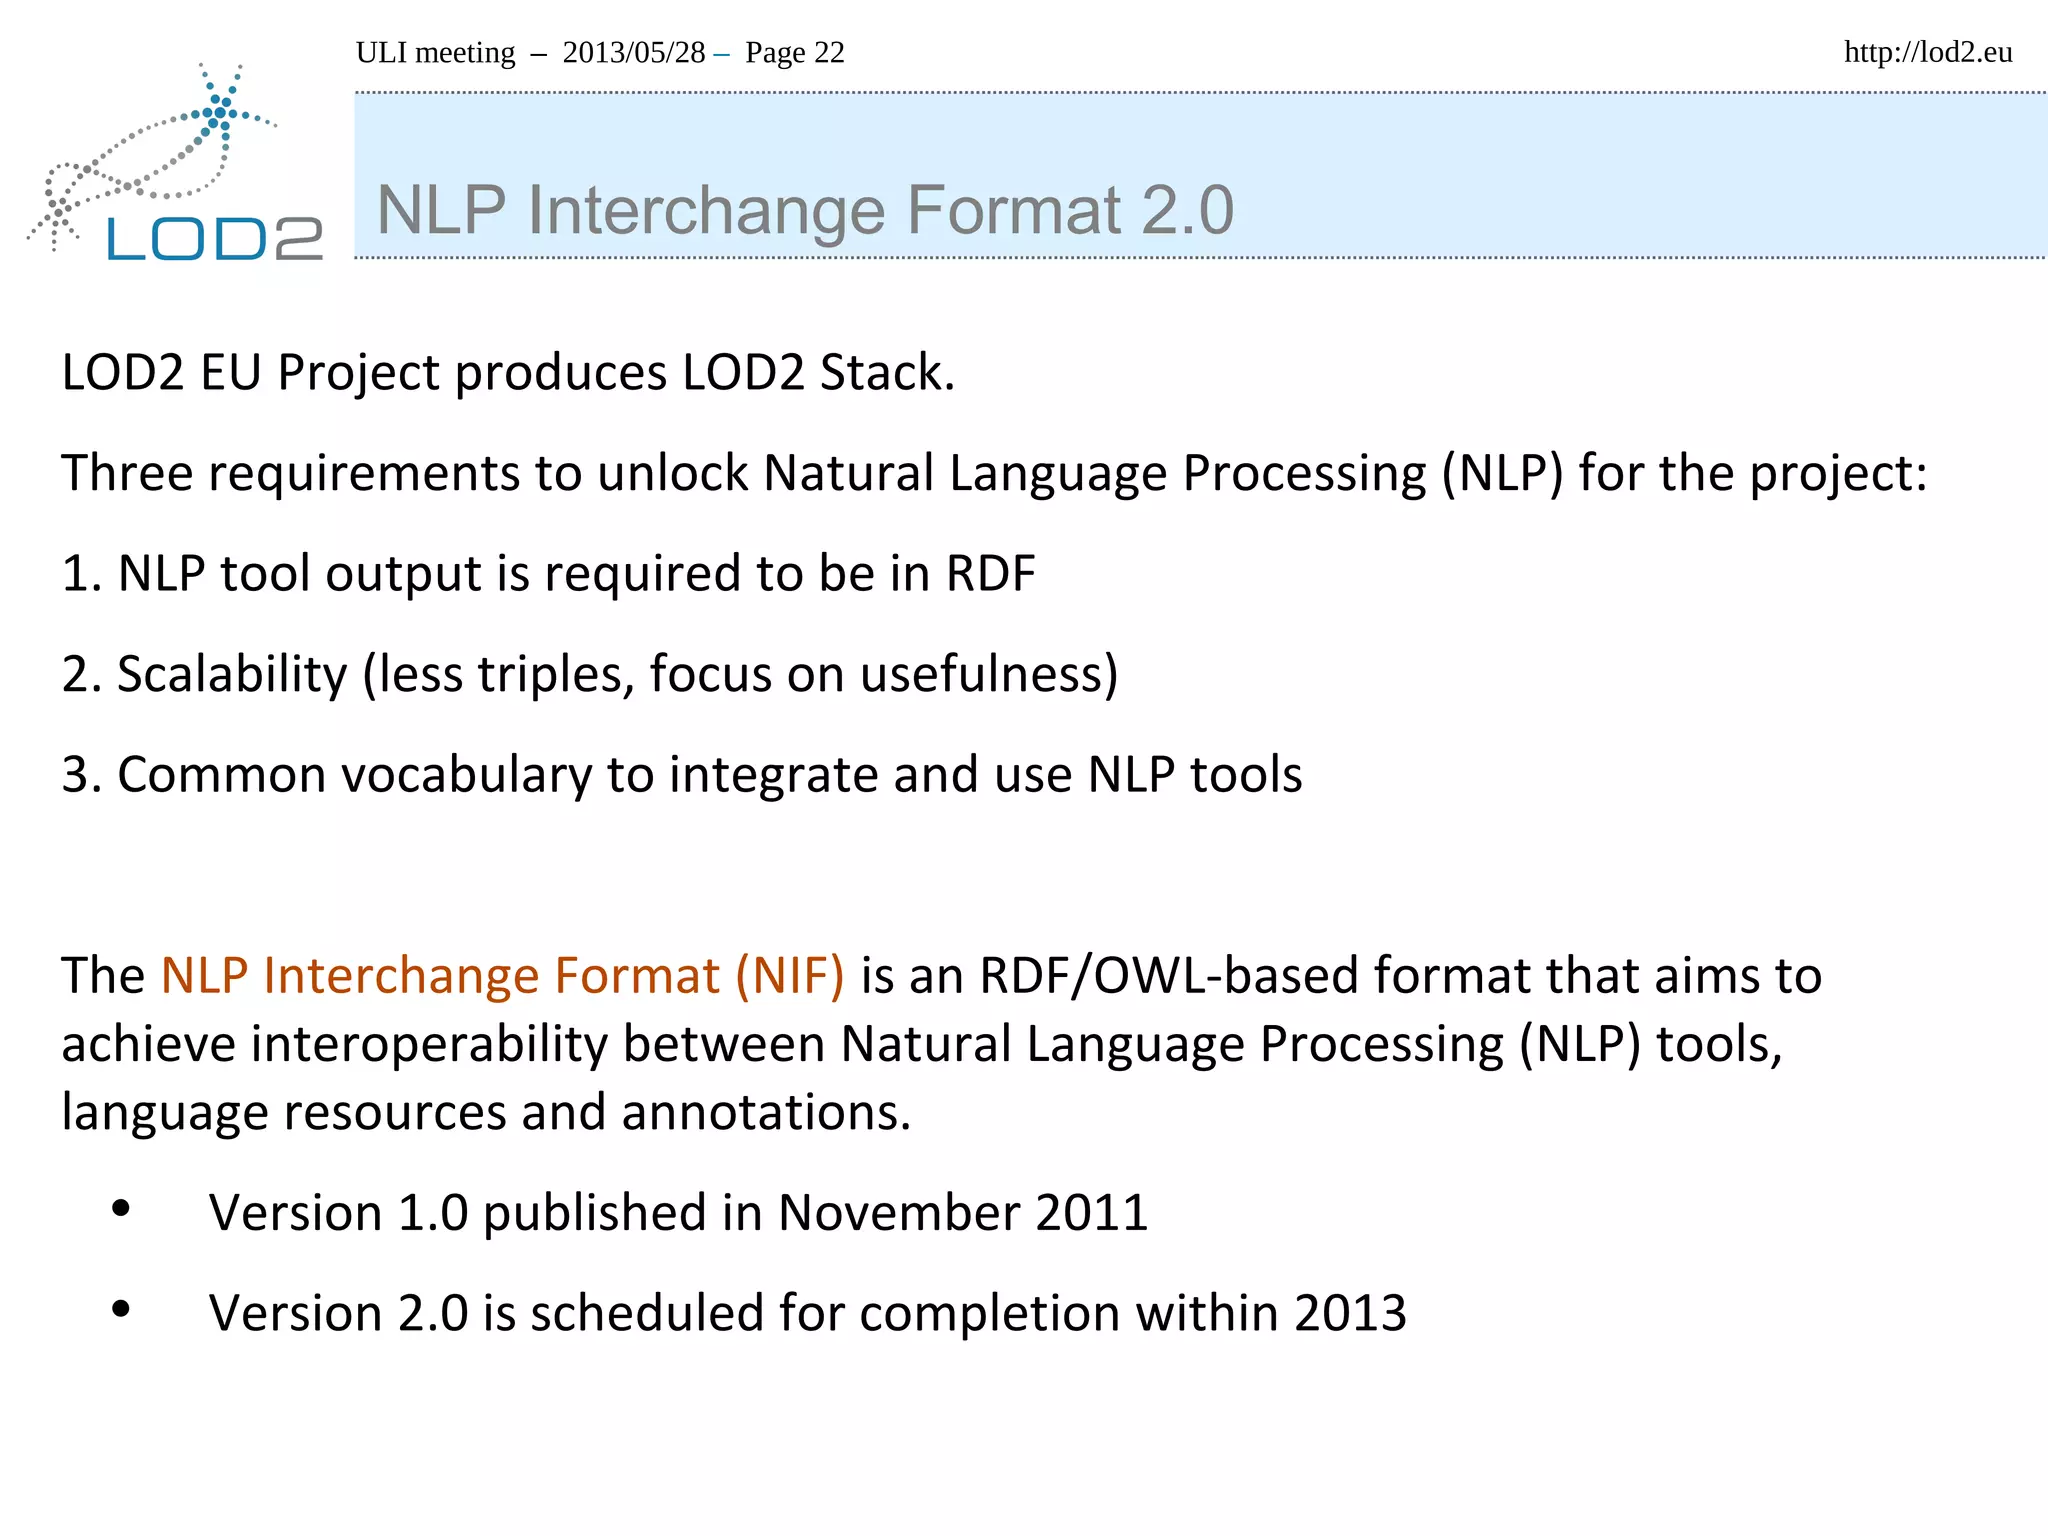The image size is (2048, 1536).
Task: Click the 'Three requirements to unlock' sentence
Action: pyautogui.click(x=994, y=473)
